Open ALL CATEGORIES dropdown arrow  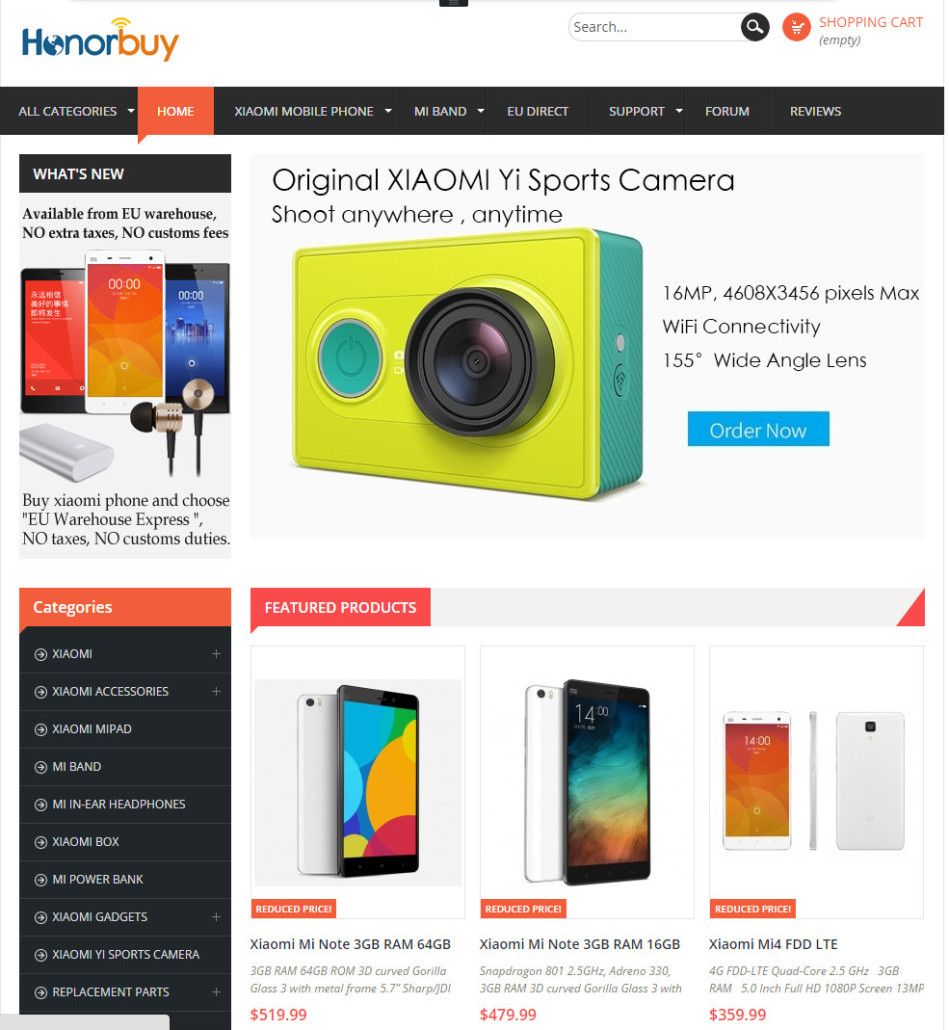tap(131, 111)
